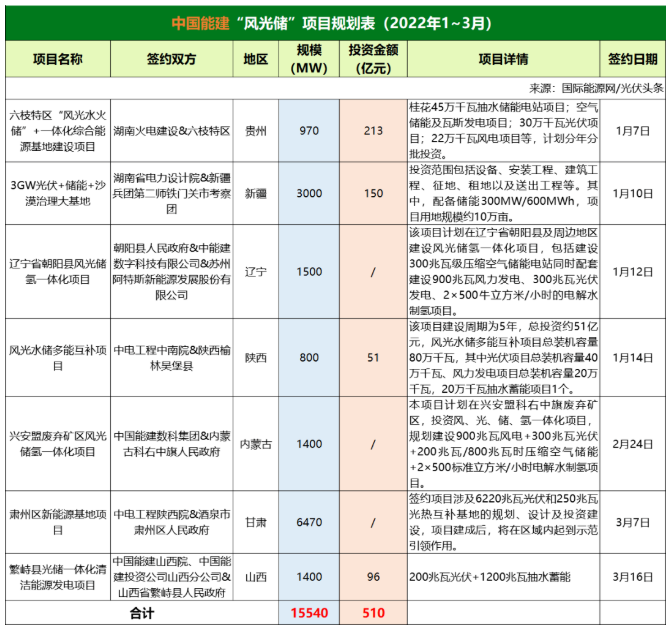
Task: Select the 贵州 region cell
Action: point(256,130)
